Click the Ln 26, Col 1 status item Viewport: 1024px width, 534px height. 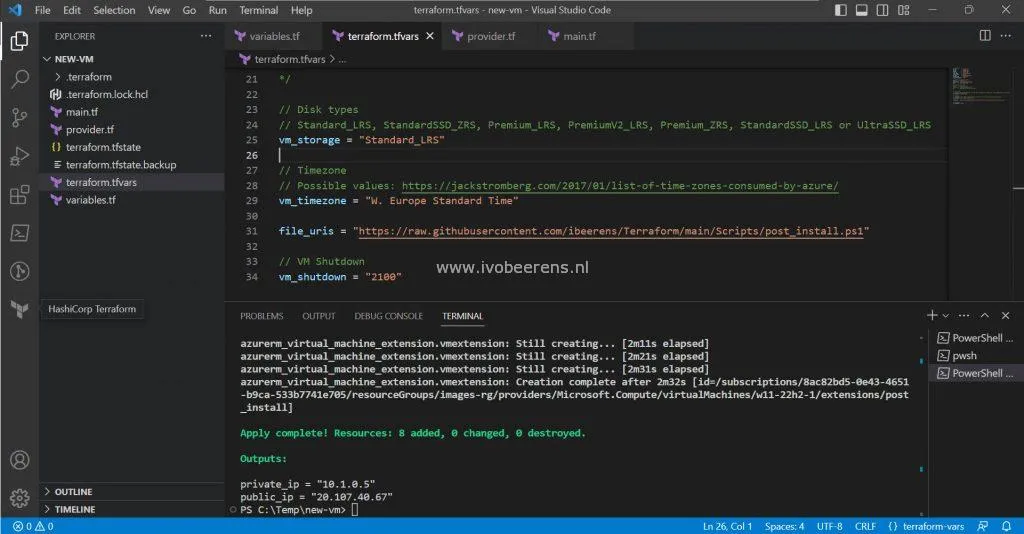728,526
